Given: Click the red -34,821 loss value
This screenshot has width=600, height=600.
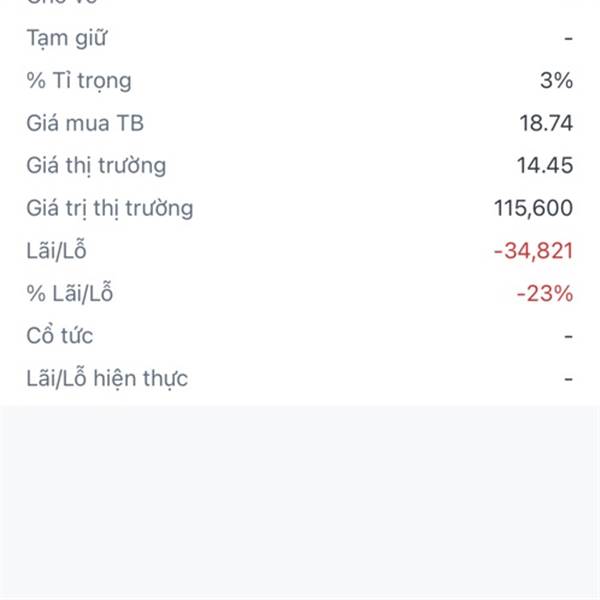Looking at the screenshot, I should coord(533,251).
